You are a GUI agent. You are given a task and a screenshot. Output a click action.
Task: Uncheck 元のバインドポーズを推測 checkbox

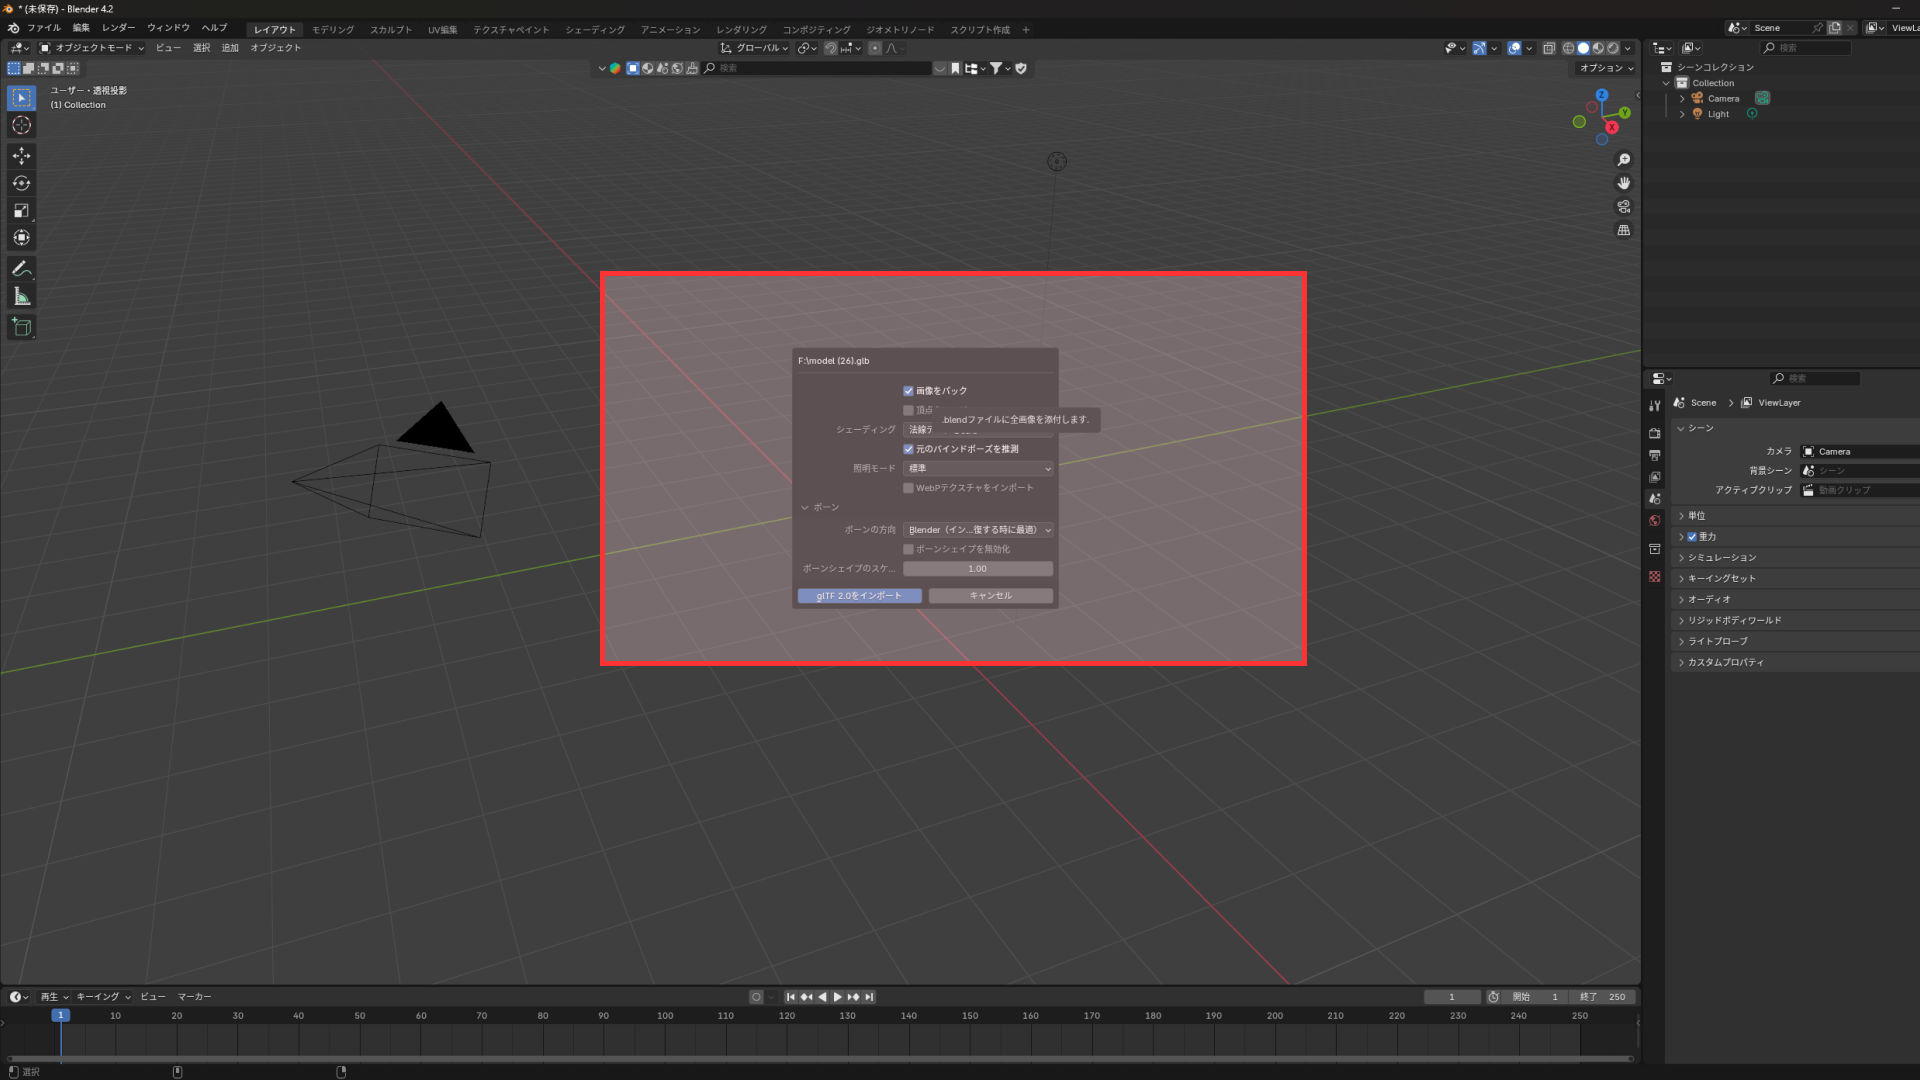tap(908, 449)
